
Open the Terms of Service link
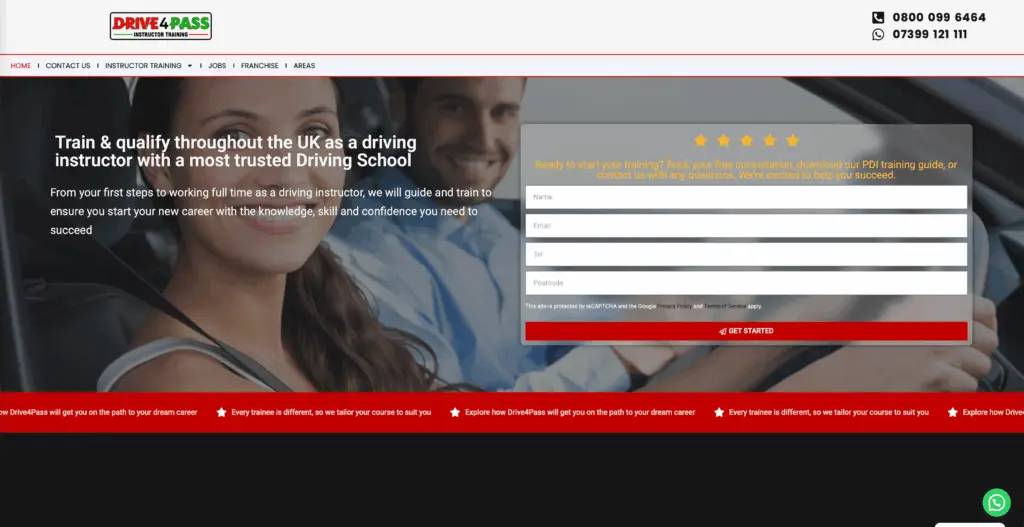tap(724, 306)
